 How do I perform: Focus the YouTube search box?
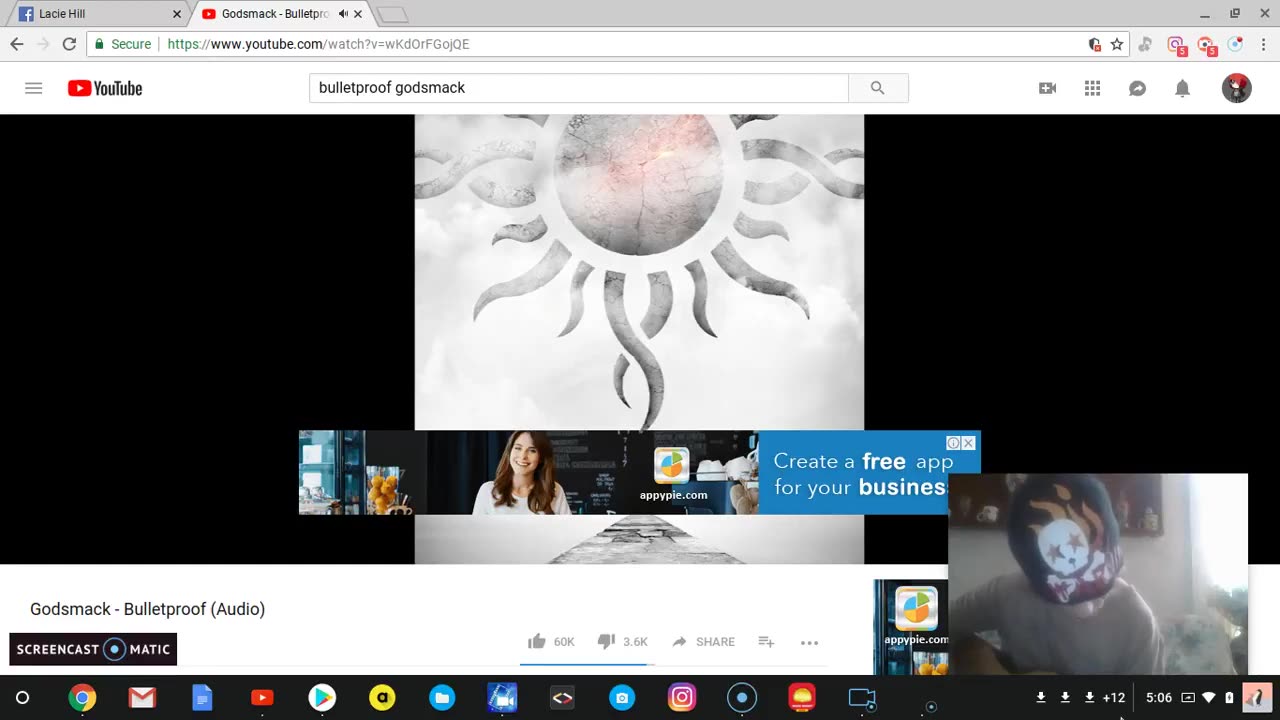pyautogui.click(x=579, y=88)
